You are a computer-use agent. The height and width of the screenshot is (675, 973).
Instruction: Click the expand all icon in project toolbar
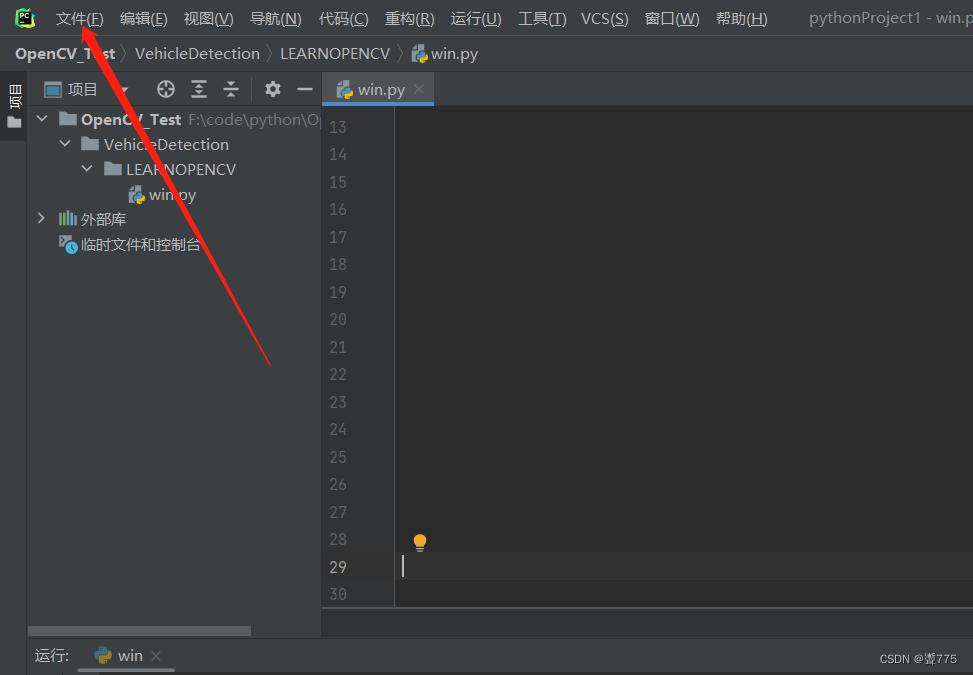(199, 89)
